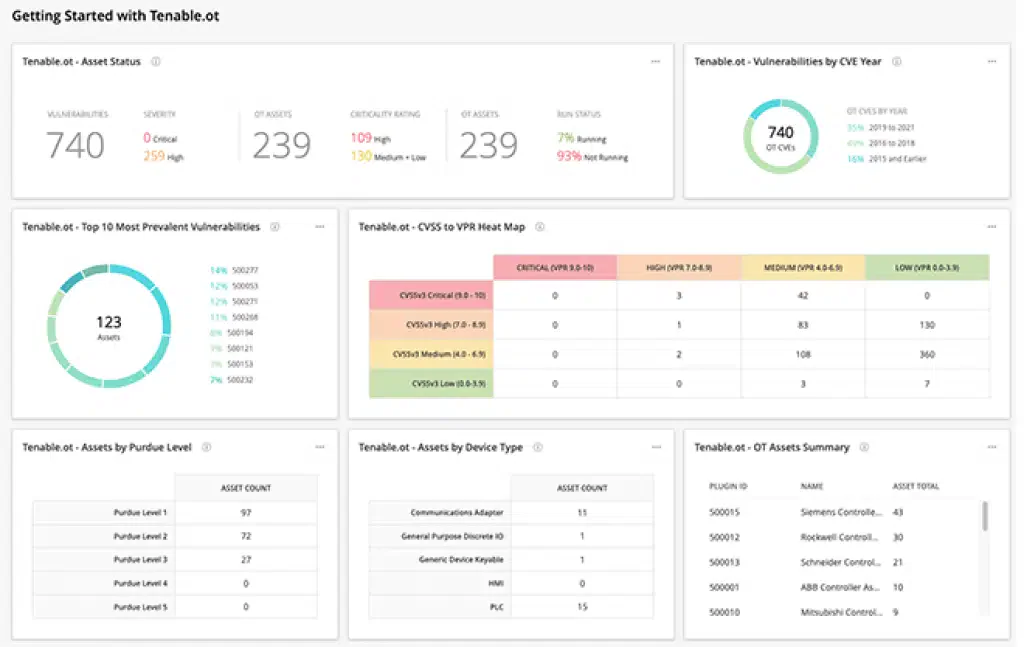
Task: Click the info icon beside Assets by Device Type
Action: click(537, 448)
